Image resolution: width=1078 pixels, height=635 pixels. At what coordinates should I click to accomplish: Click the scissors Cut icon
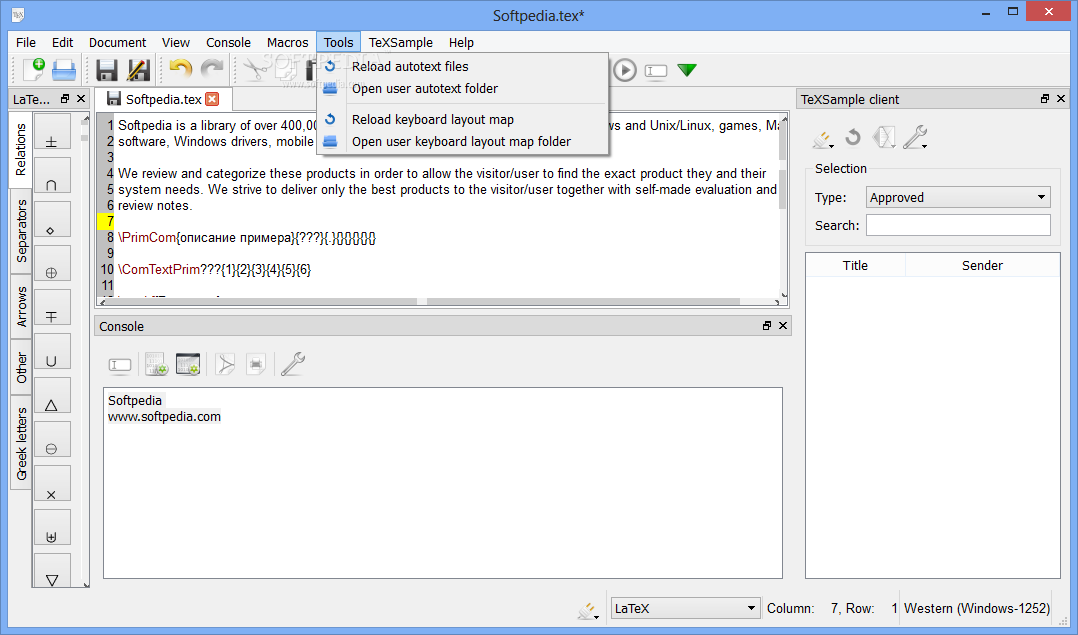coord(255,69)
